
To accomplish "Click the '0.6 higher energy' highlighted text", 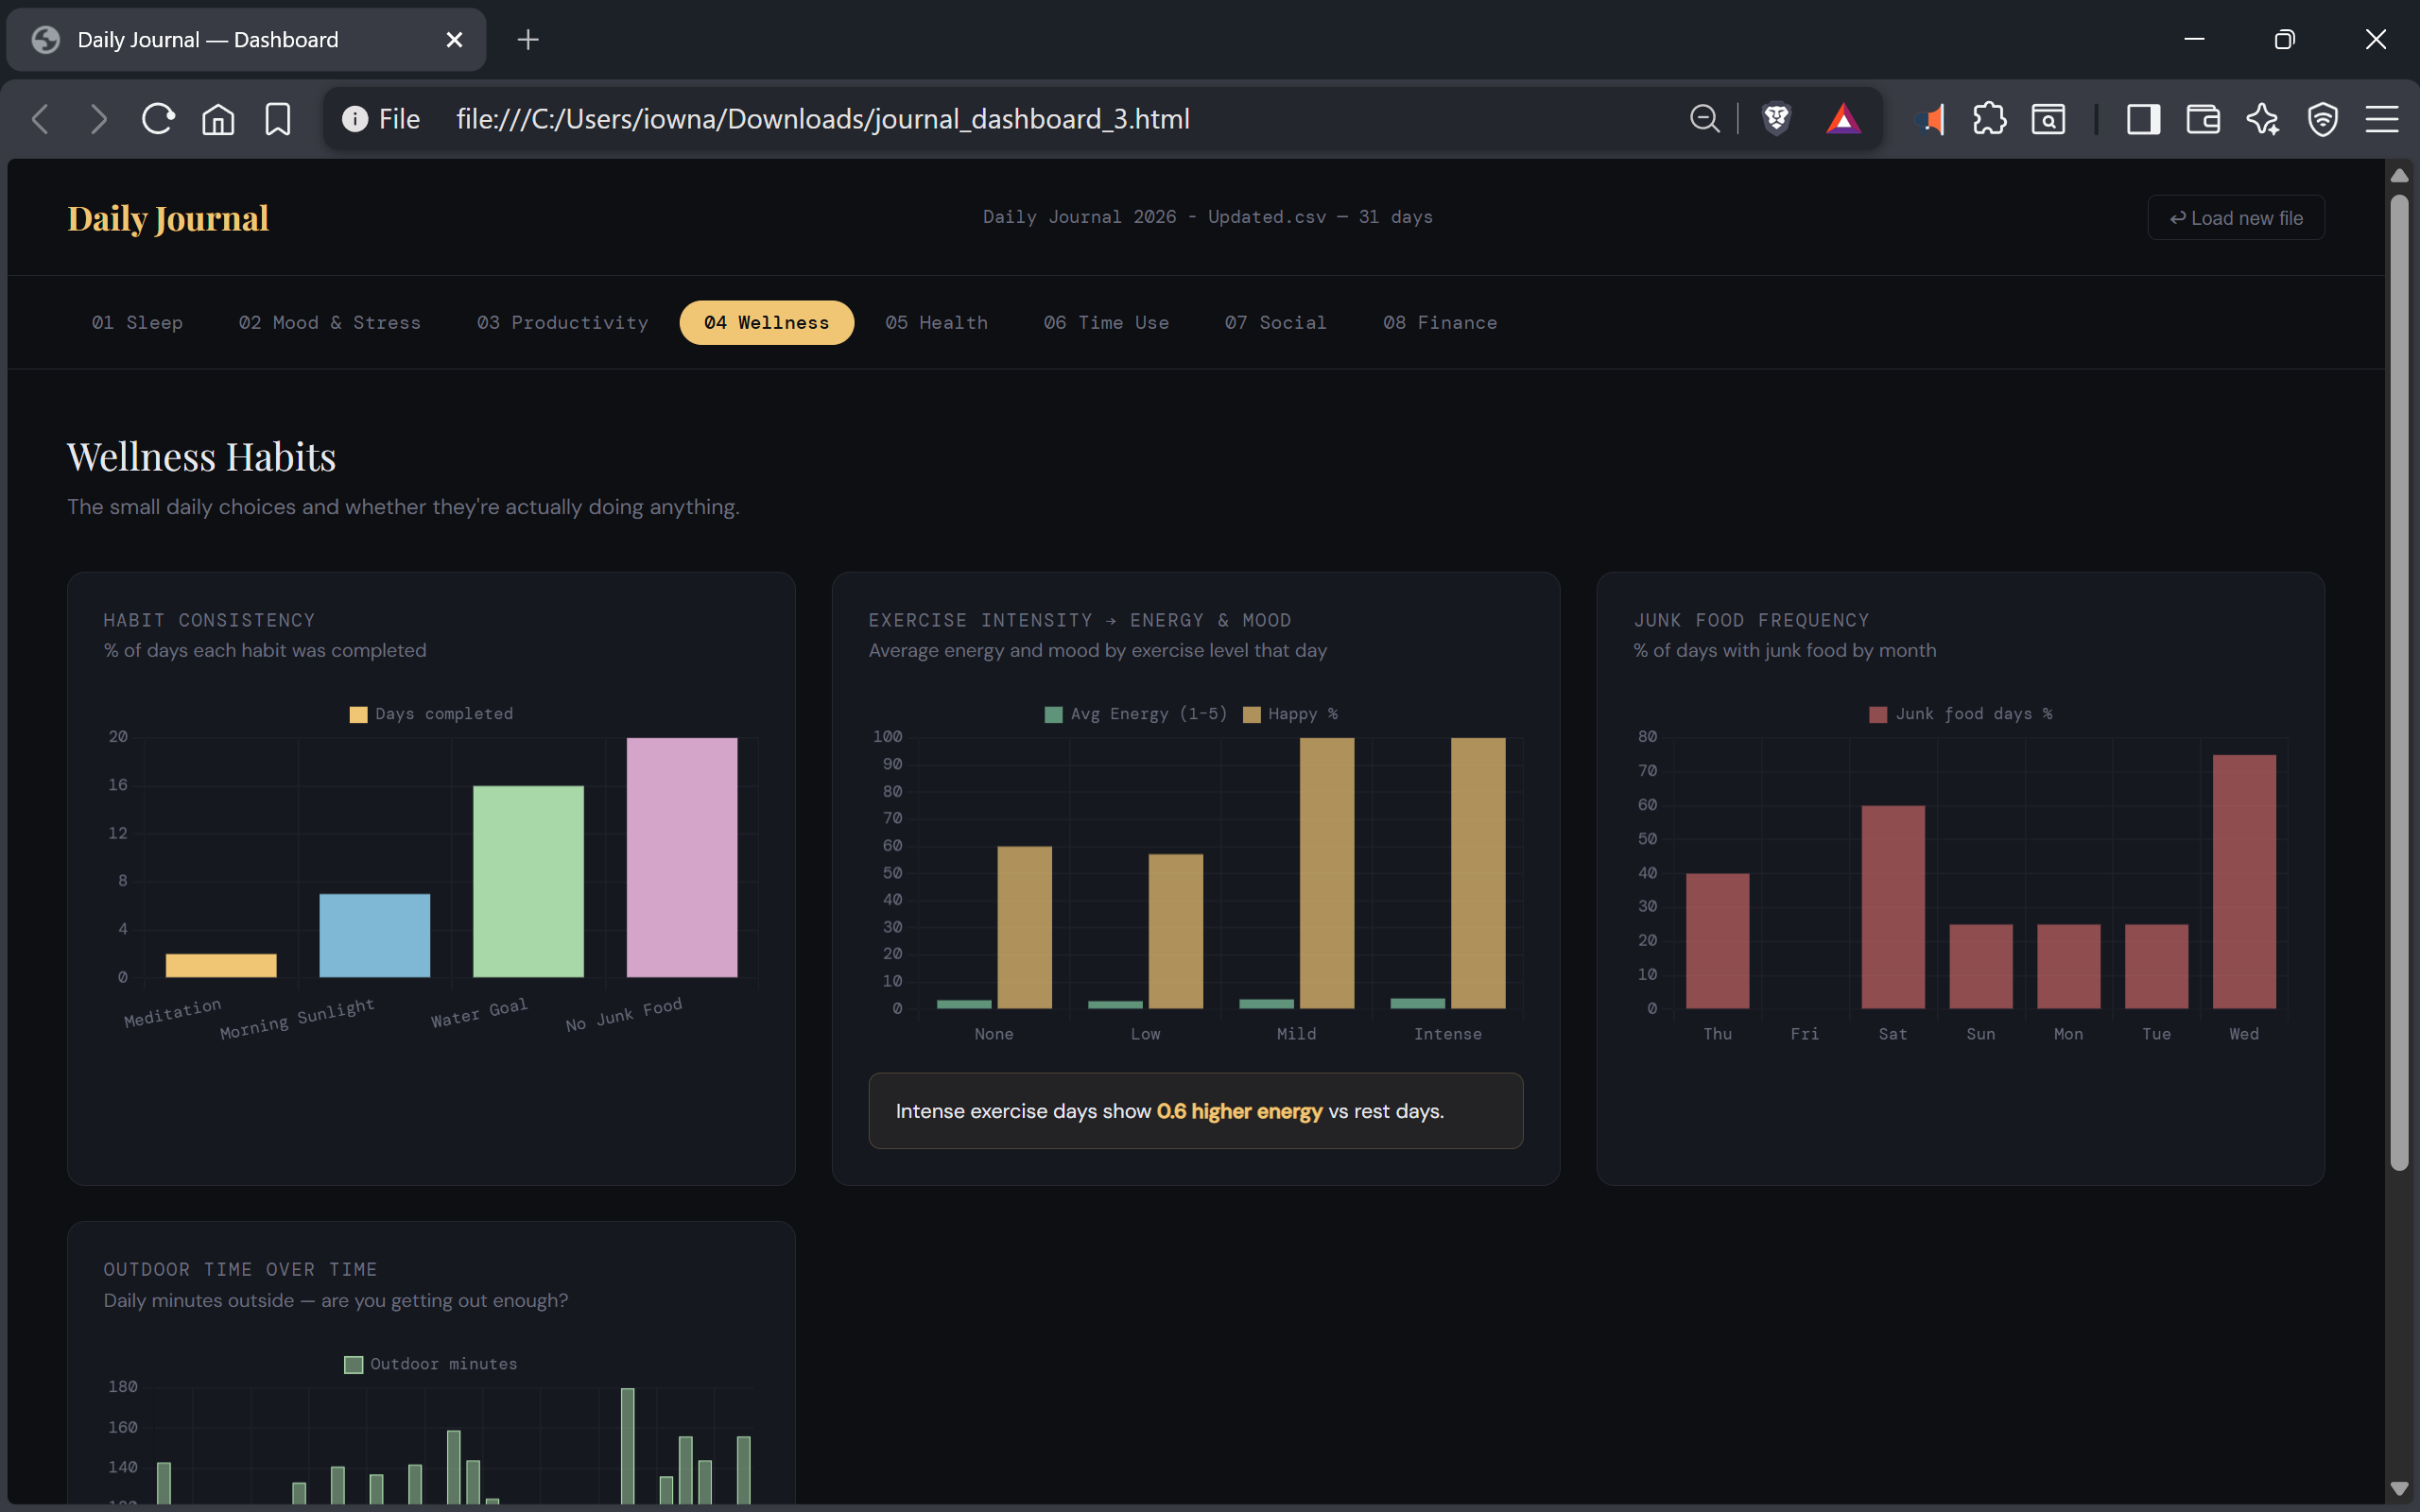I will tap(1239, 1111).
